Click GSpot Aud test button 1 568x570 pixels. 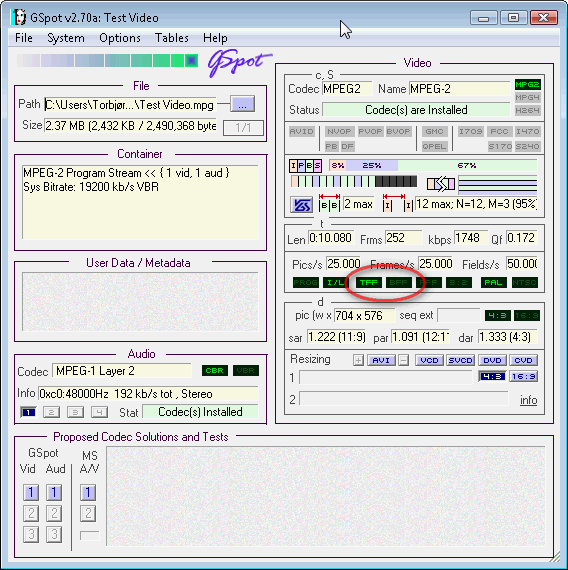[54, 493]
